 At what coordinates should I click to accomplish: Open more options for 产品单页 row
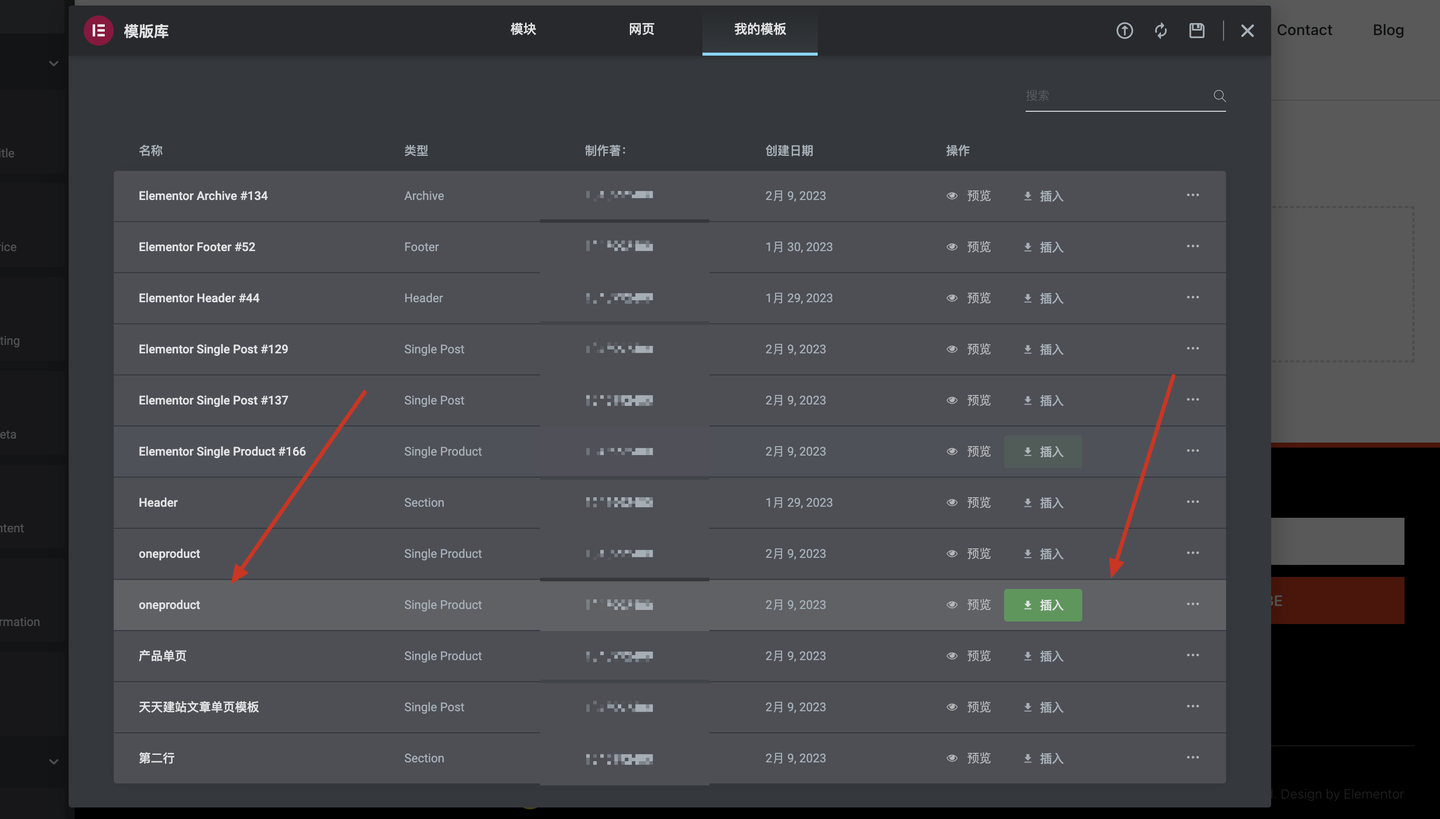(x=1193, y=655)
